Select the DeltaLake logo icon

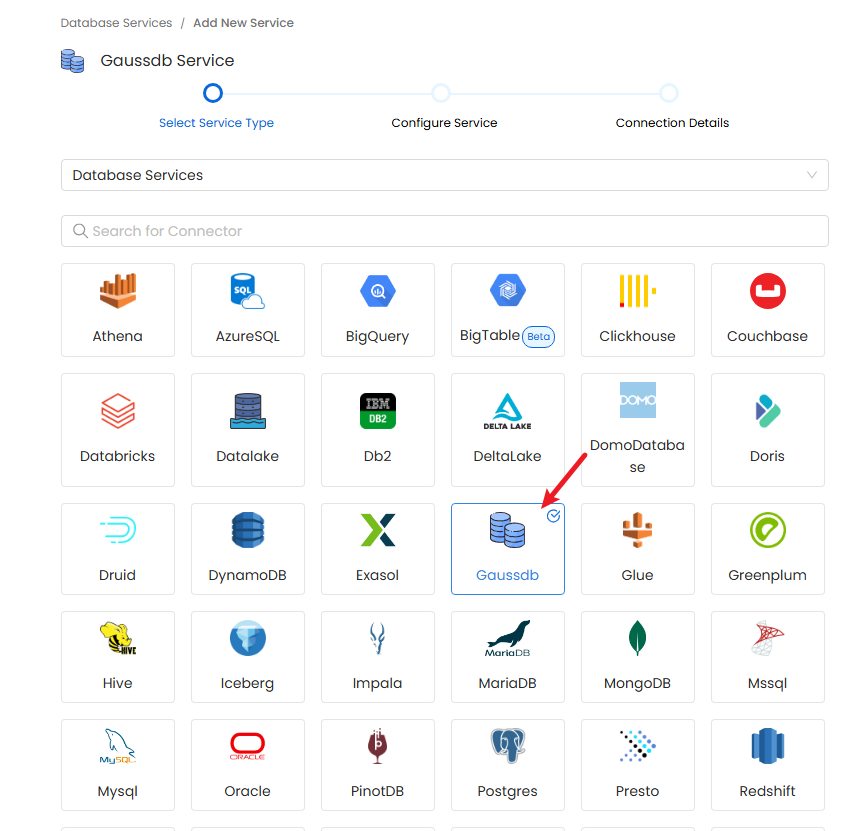click(x=508, y=411)
